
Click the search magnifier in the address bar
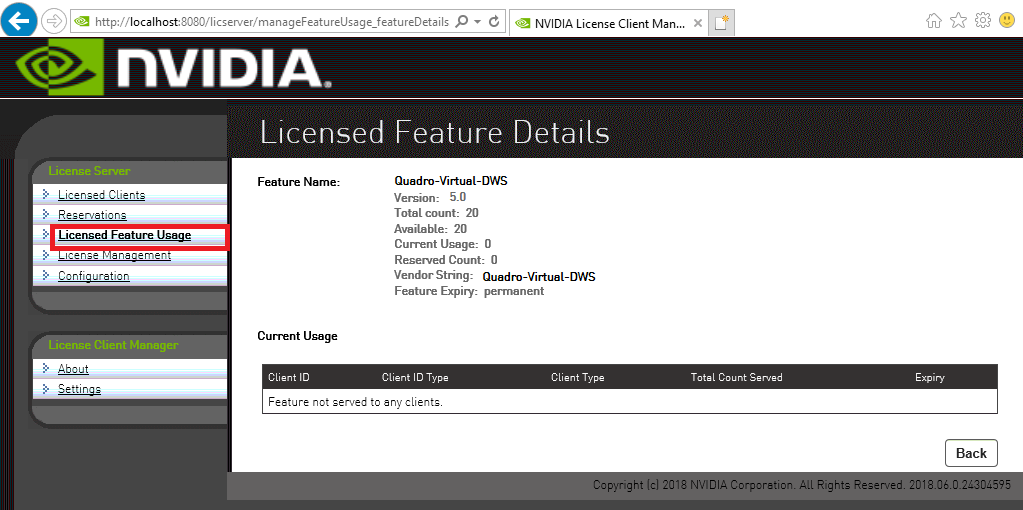point(461,21)
